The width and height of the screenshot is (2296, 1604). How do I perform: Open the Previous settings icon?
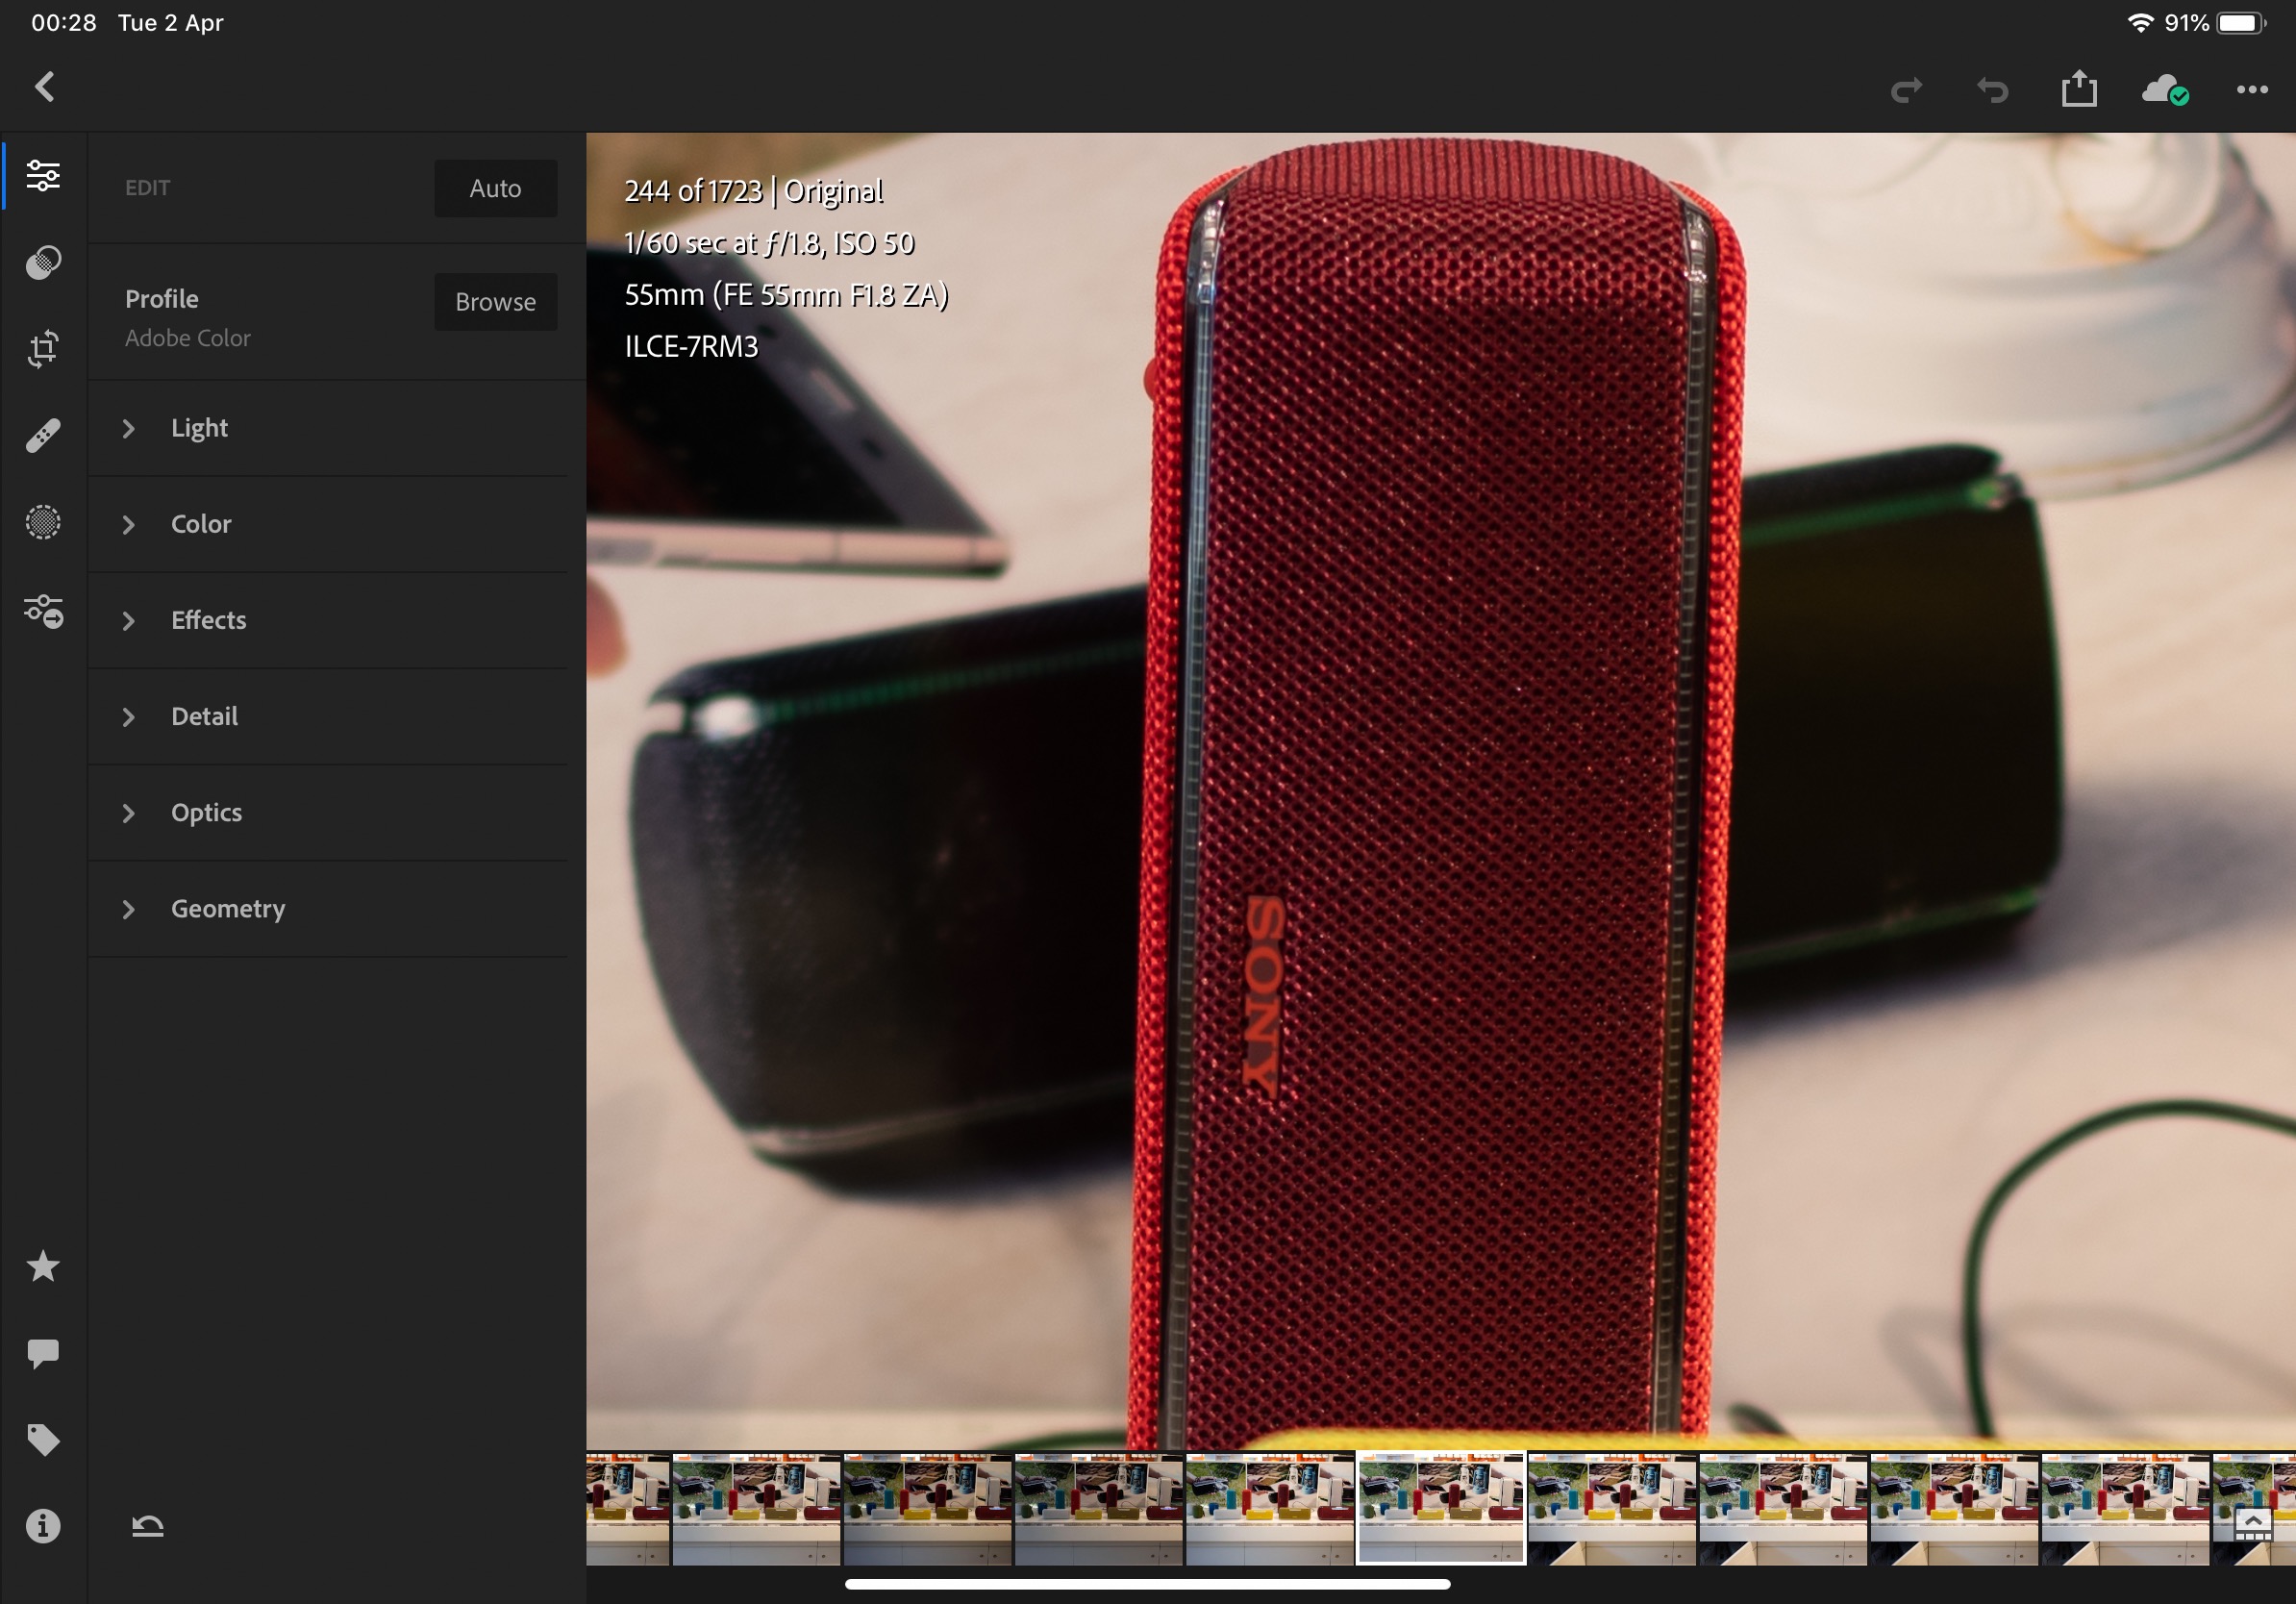[43, 610]
